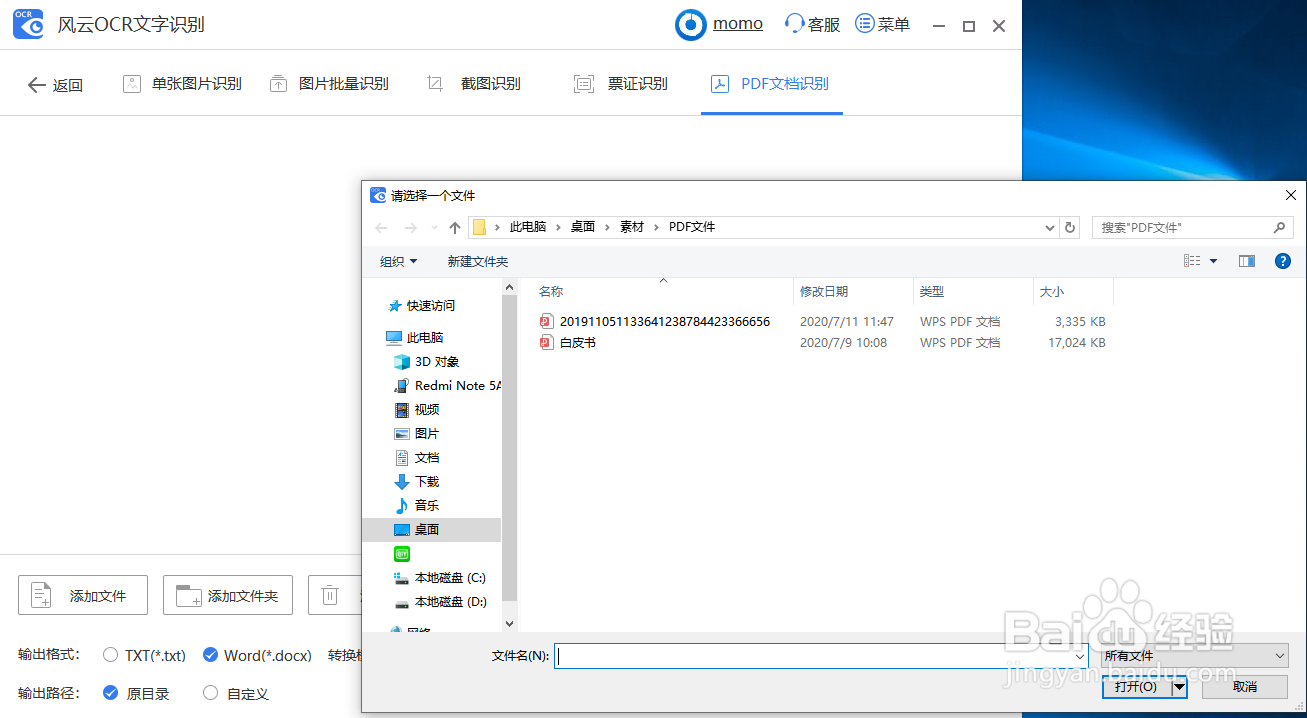
Task: Click 素材 breadcrumb in address bar
Action: [632, 228]
